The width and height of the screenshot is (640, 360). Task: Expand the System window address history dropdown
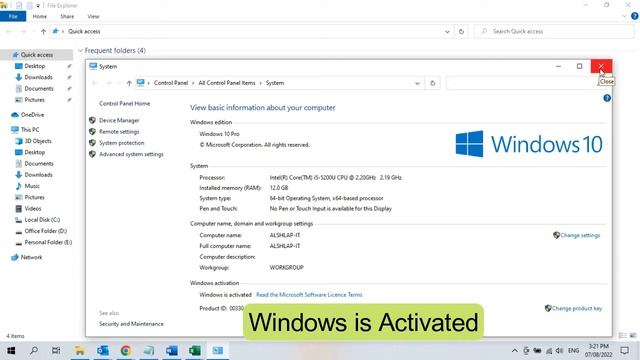(417, 83)
